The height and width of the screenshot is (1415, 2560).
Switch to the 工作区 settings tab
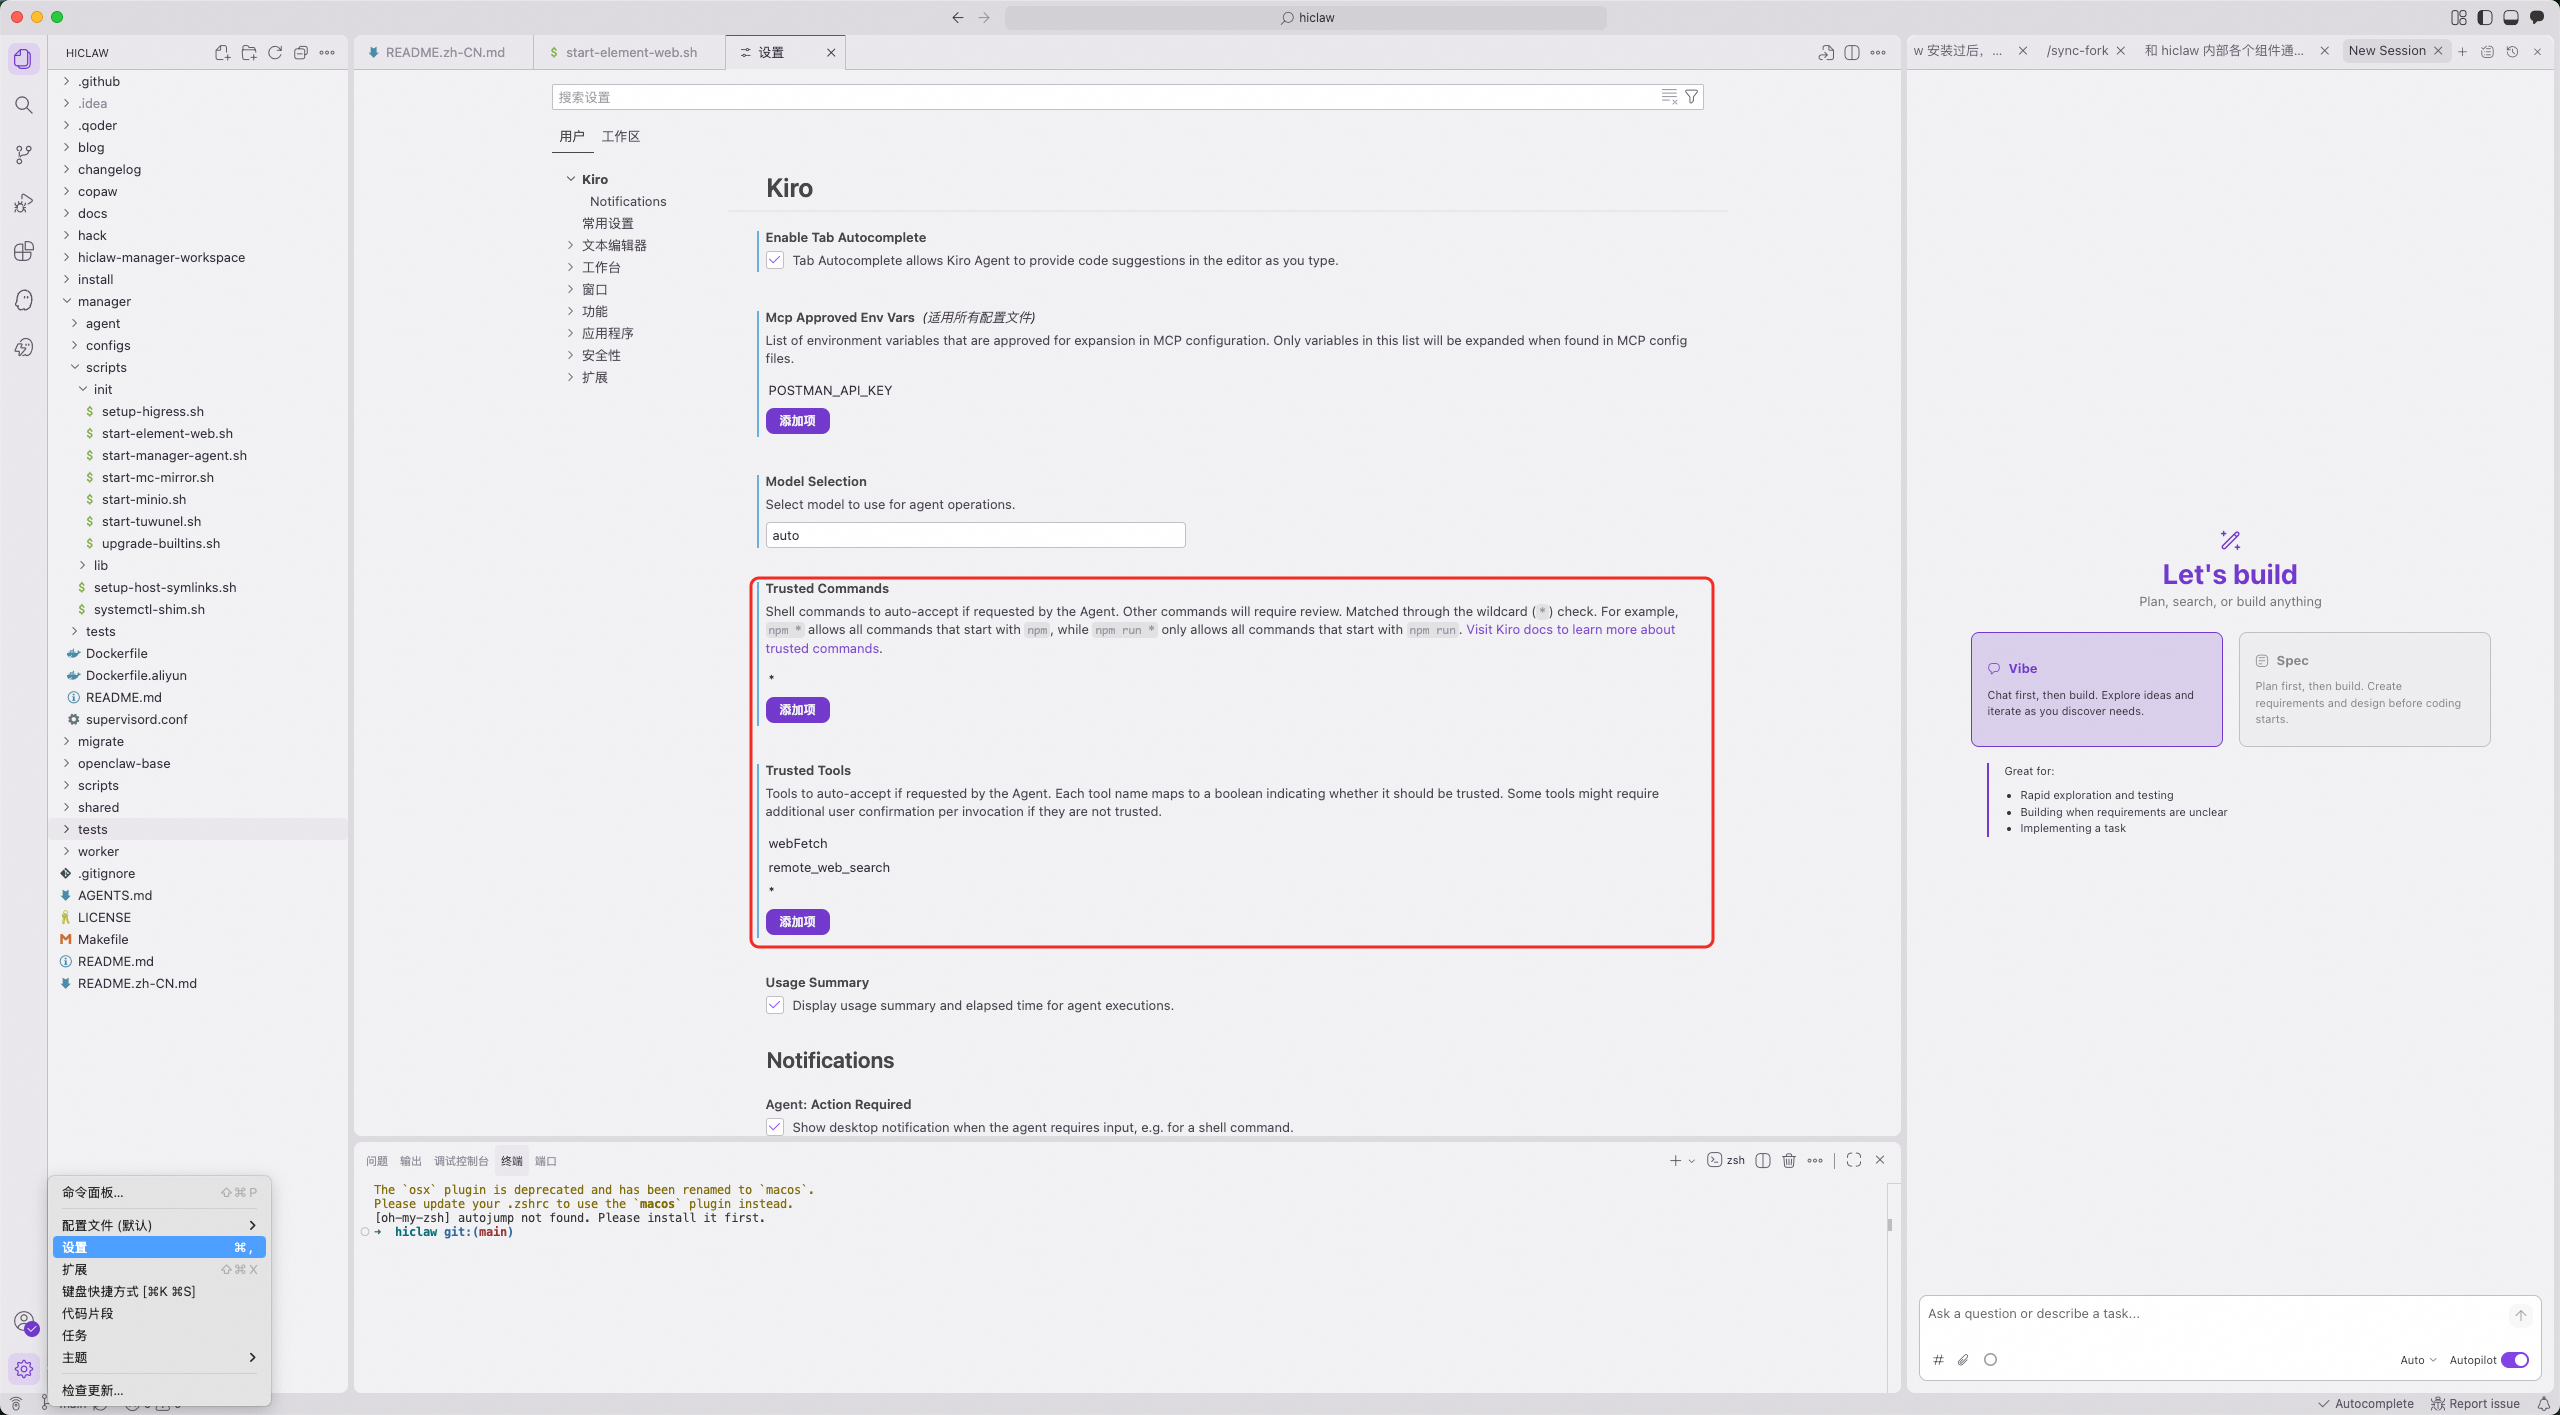coord(620,136)
